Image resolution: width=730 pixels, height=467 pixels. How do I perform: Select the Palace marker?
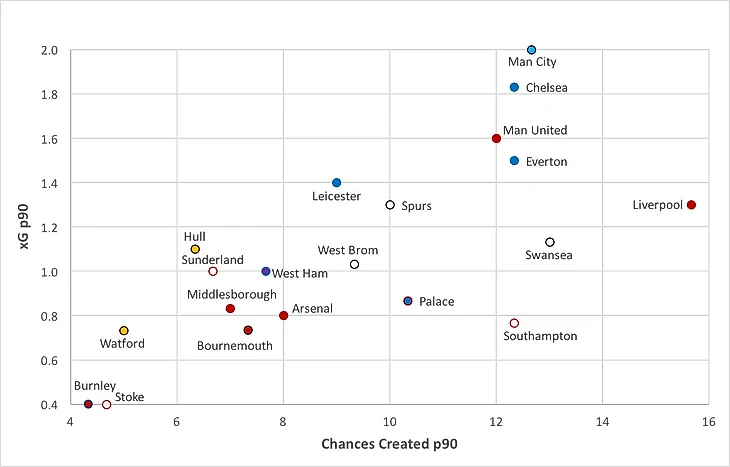click(x=408, y=301)
